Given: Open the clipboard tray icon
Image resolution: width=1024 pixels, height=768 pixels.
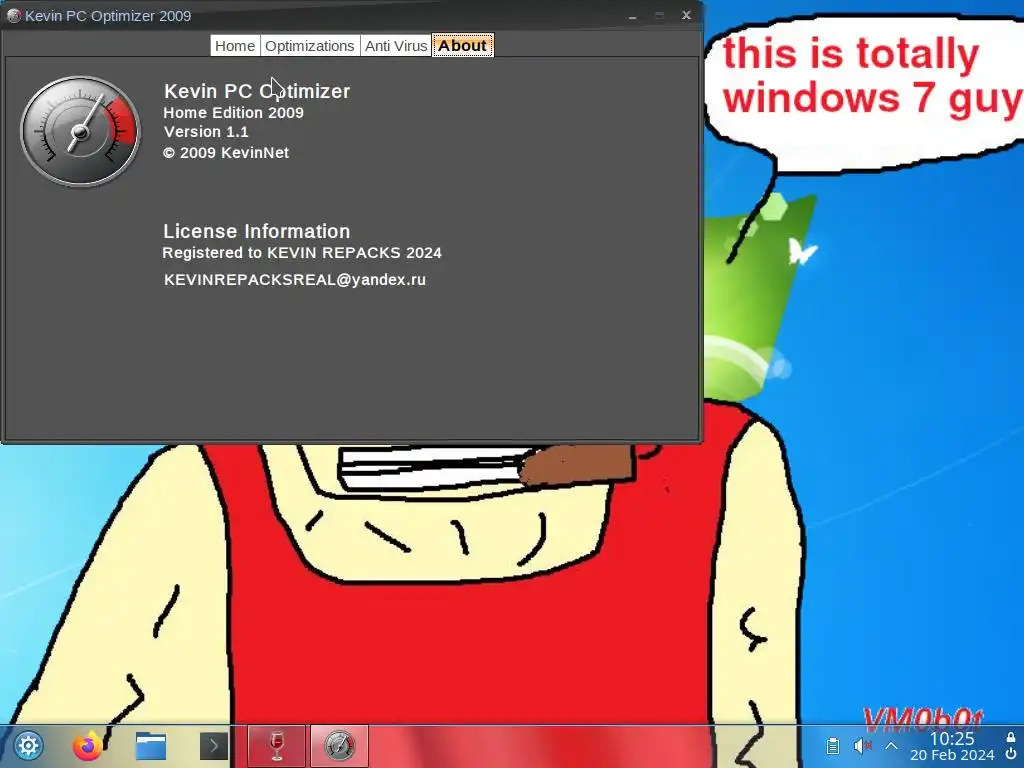Looking at the screenshot, I should [x=833, y=746].
